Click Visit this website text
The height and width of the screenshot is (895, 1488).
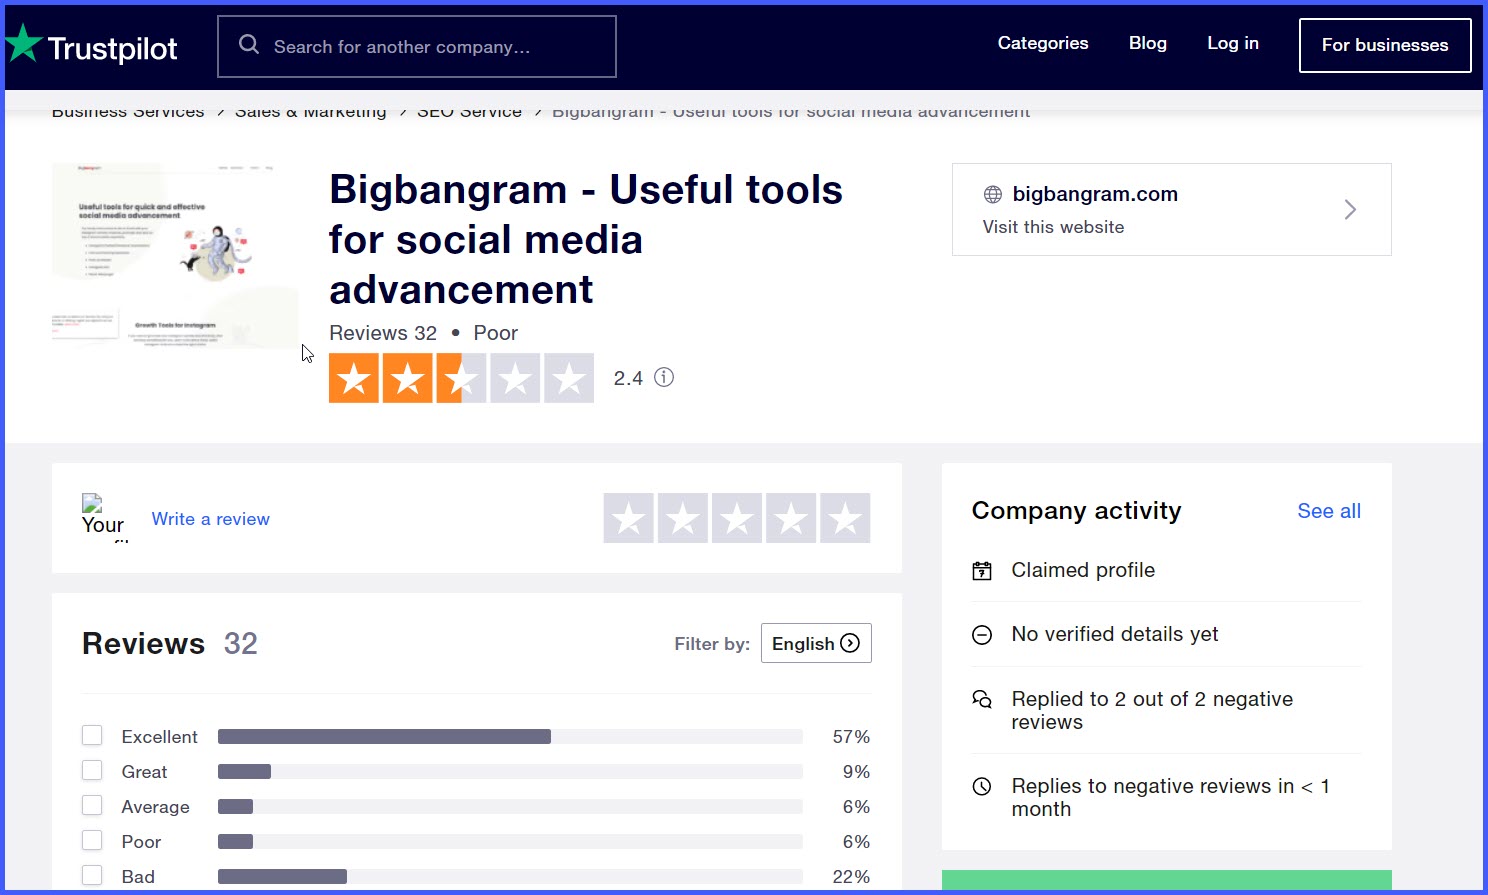point(1053,227)
